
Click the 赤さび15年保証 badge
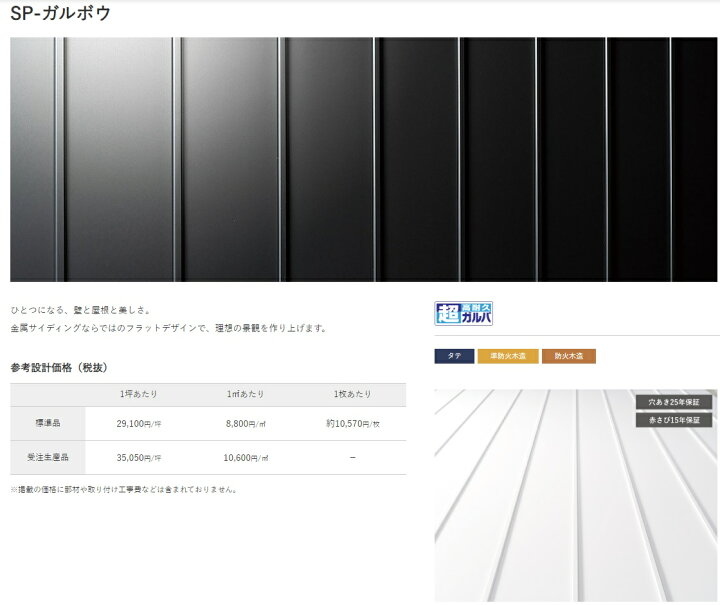click(x=674, y=420)
